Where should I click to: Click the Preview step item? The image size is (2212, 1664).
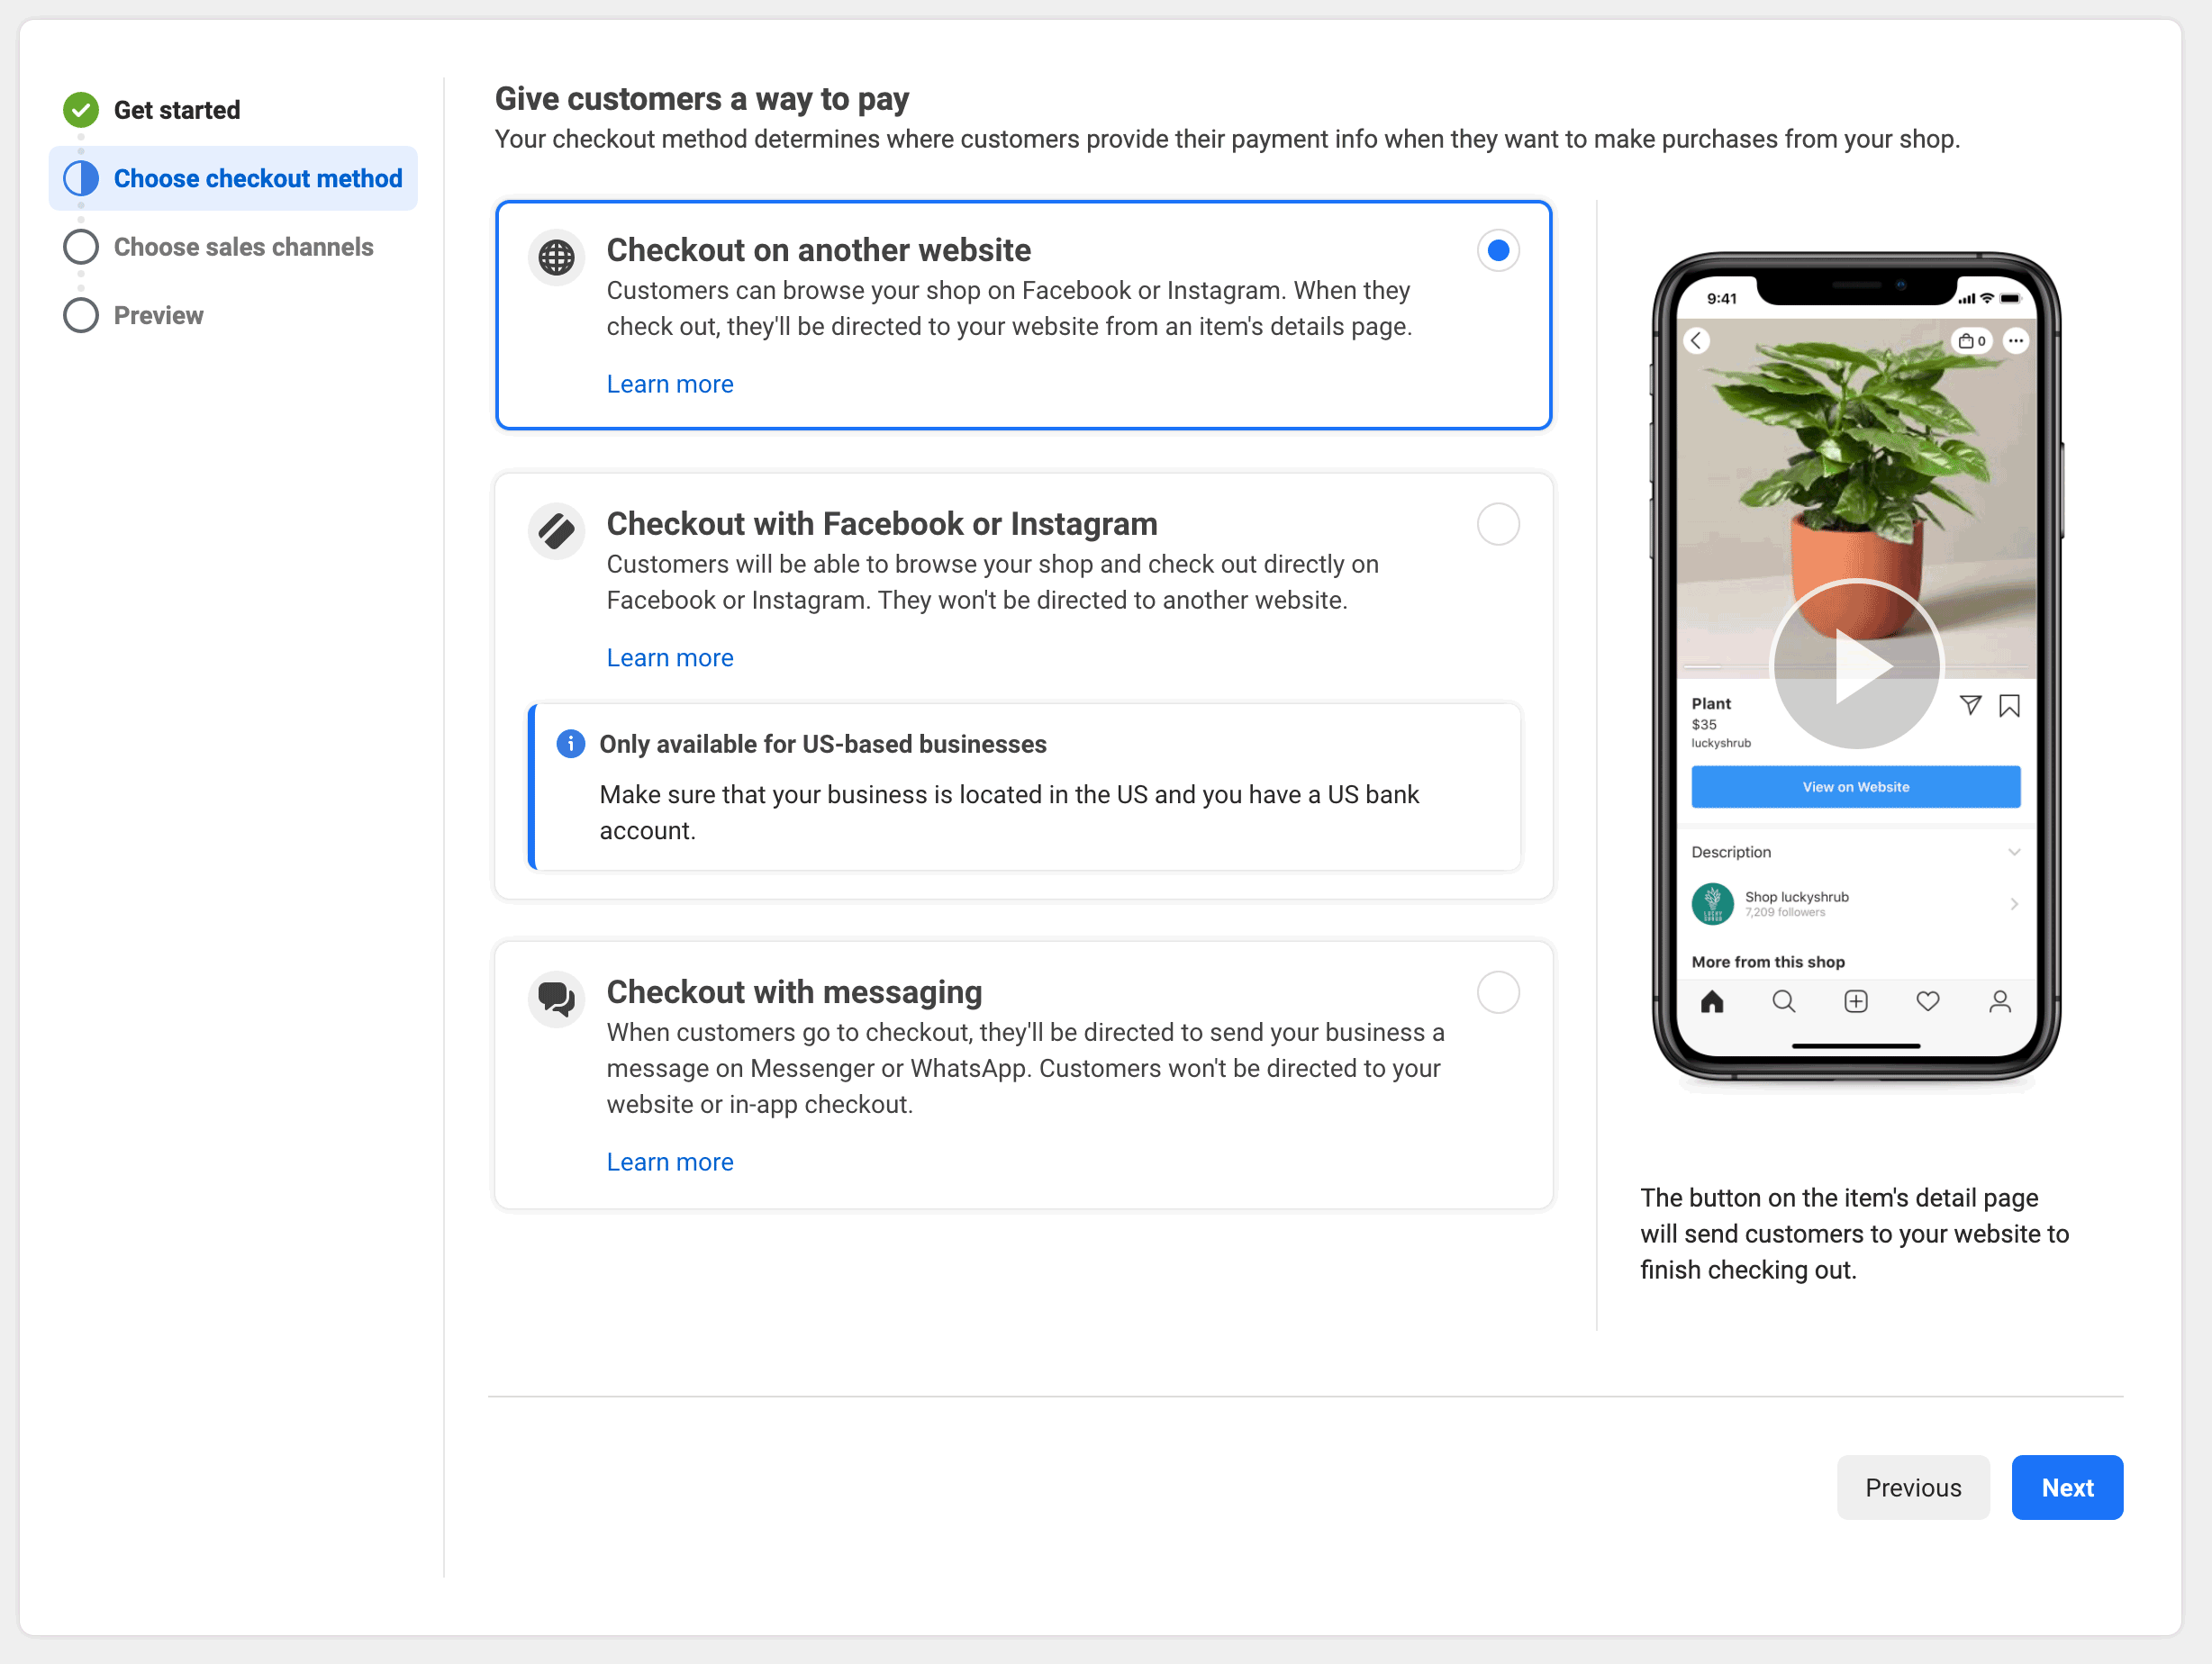(x=158, y=314)
